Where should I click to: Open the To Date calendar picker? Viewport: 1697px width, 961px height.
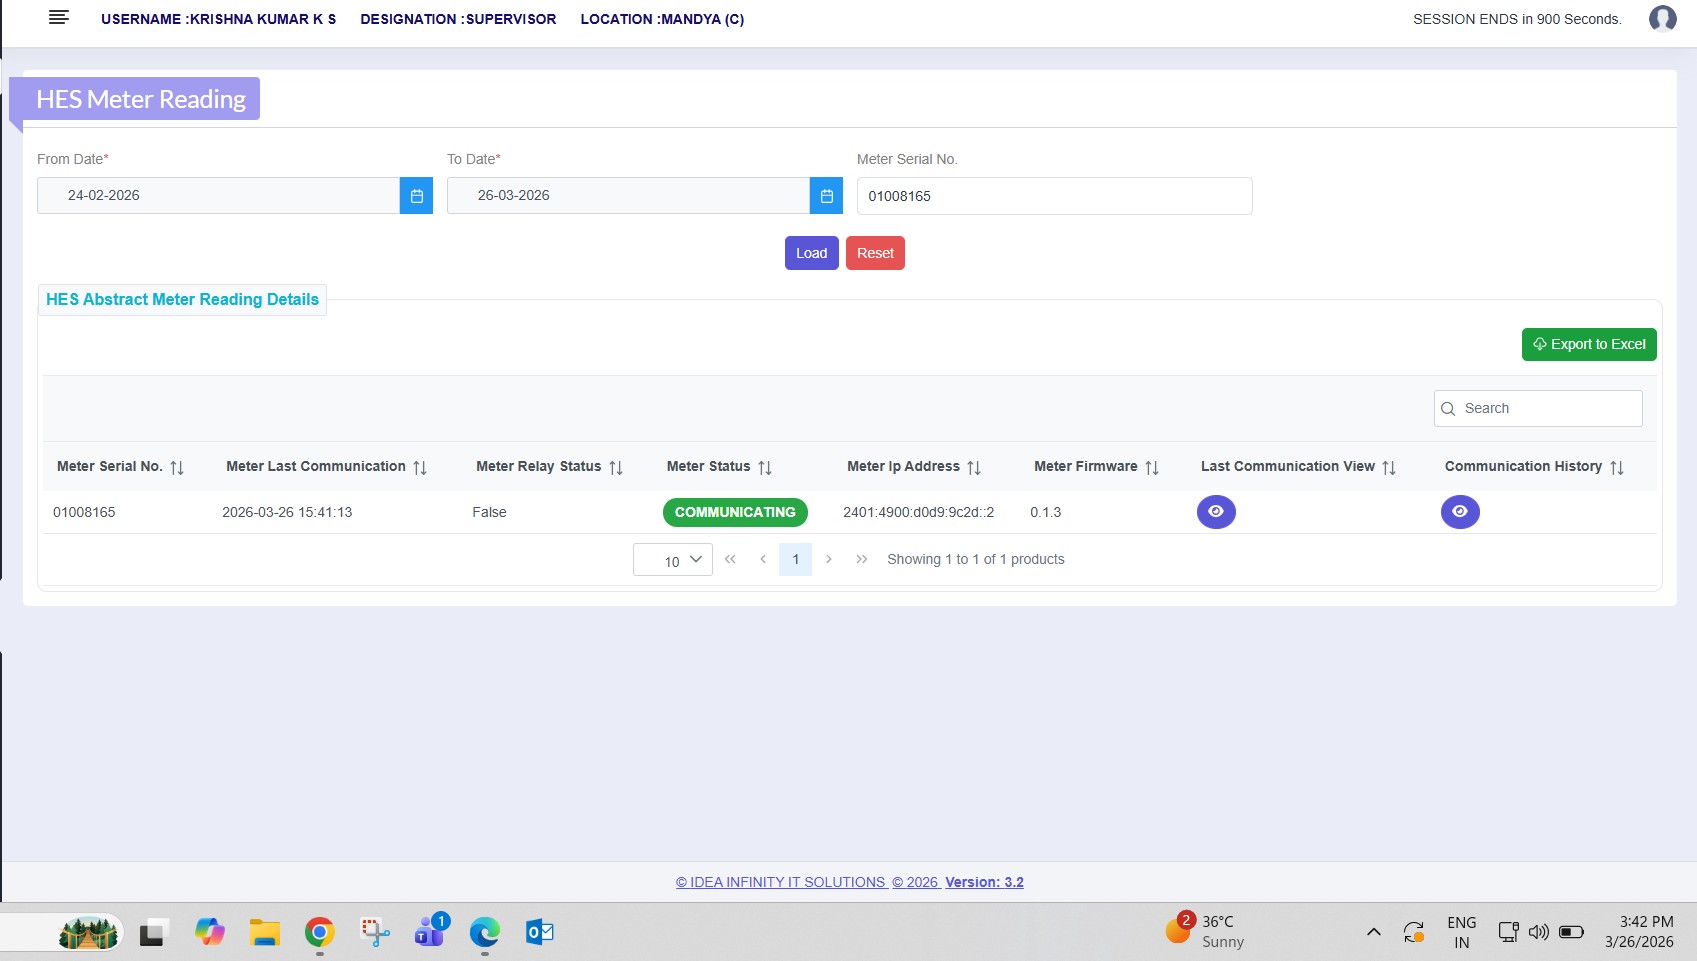826,196
